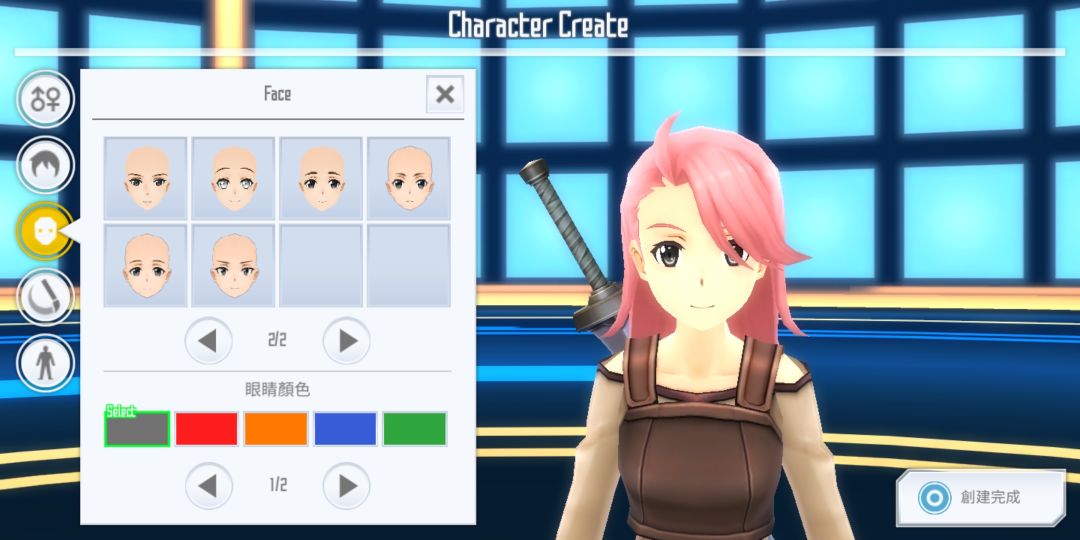Select the face category icon
The height and width of the screenshot is (540, 1080).
pos(45,231)
